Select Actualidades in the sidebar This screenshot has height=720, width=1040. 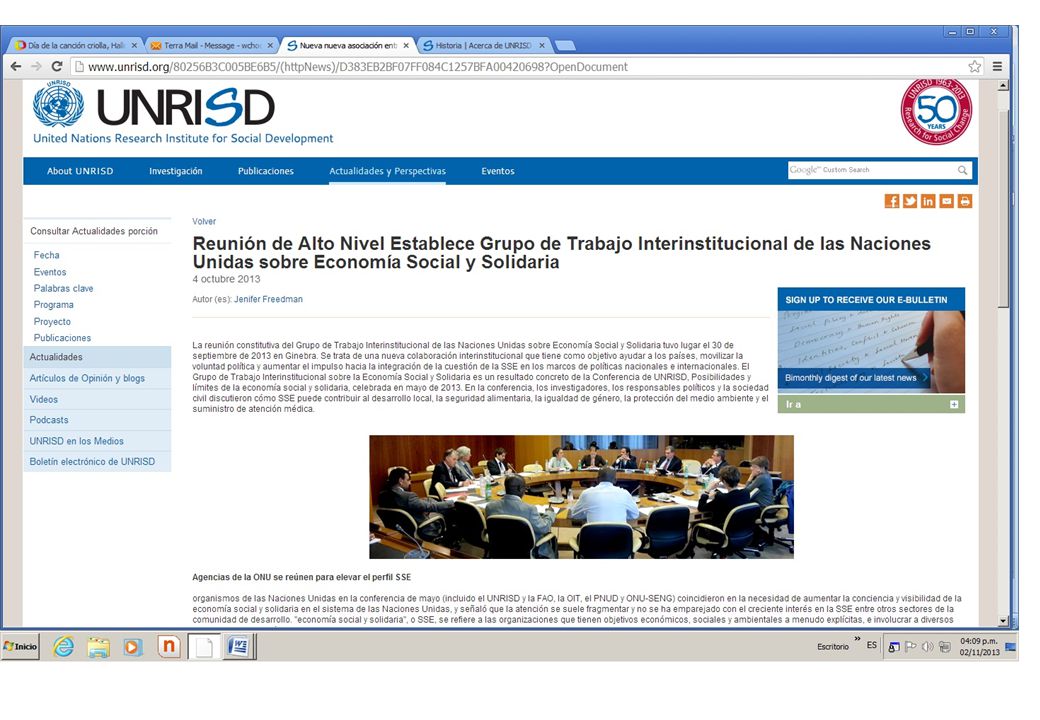pyautogui.click(x=98, y=357)
